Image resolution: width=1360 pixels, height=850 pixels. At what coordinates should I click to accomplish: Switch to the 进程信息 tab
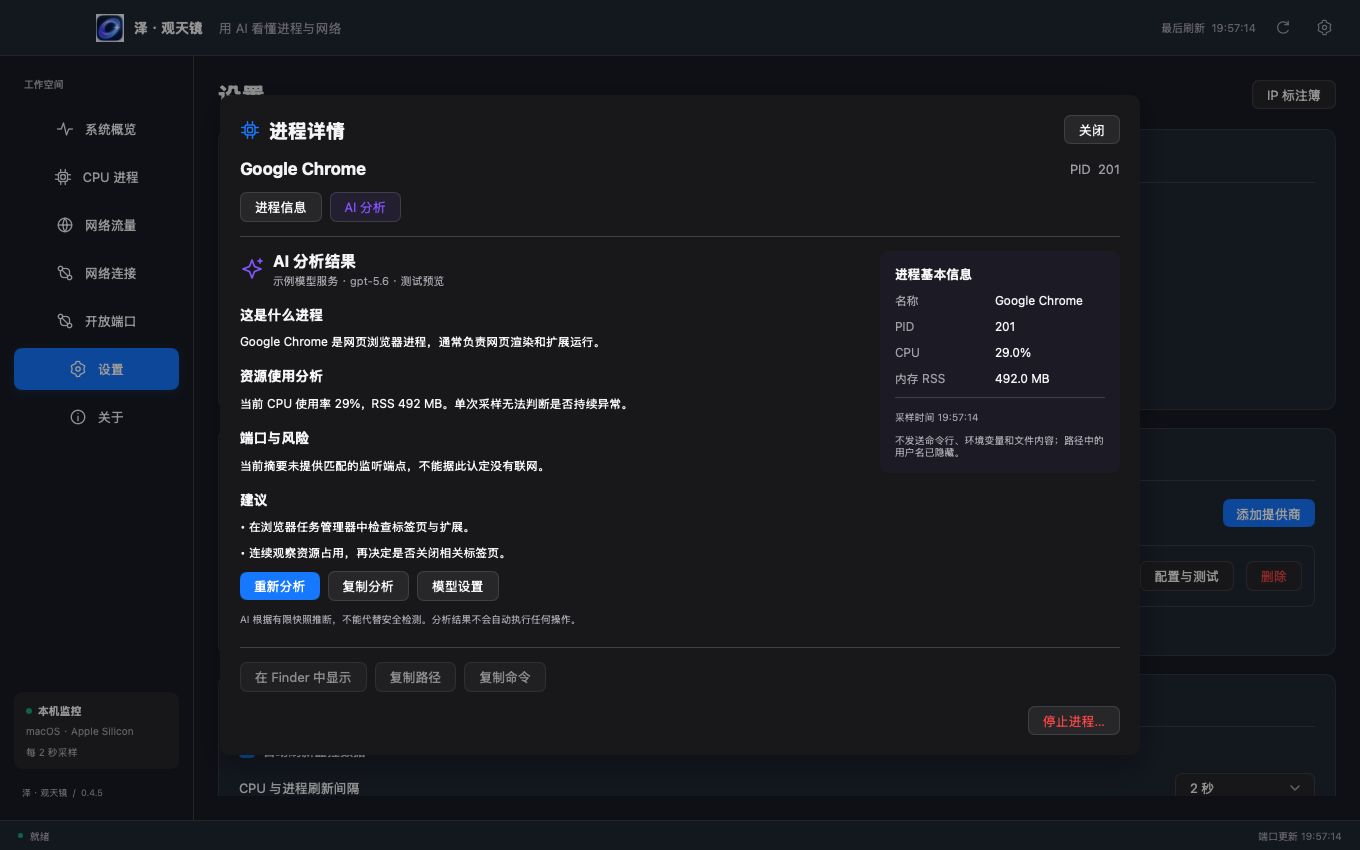point(281,207)
